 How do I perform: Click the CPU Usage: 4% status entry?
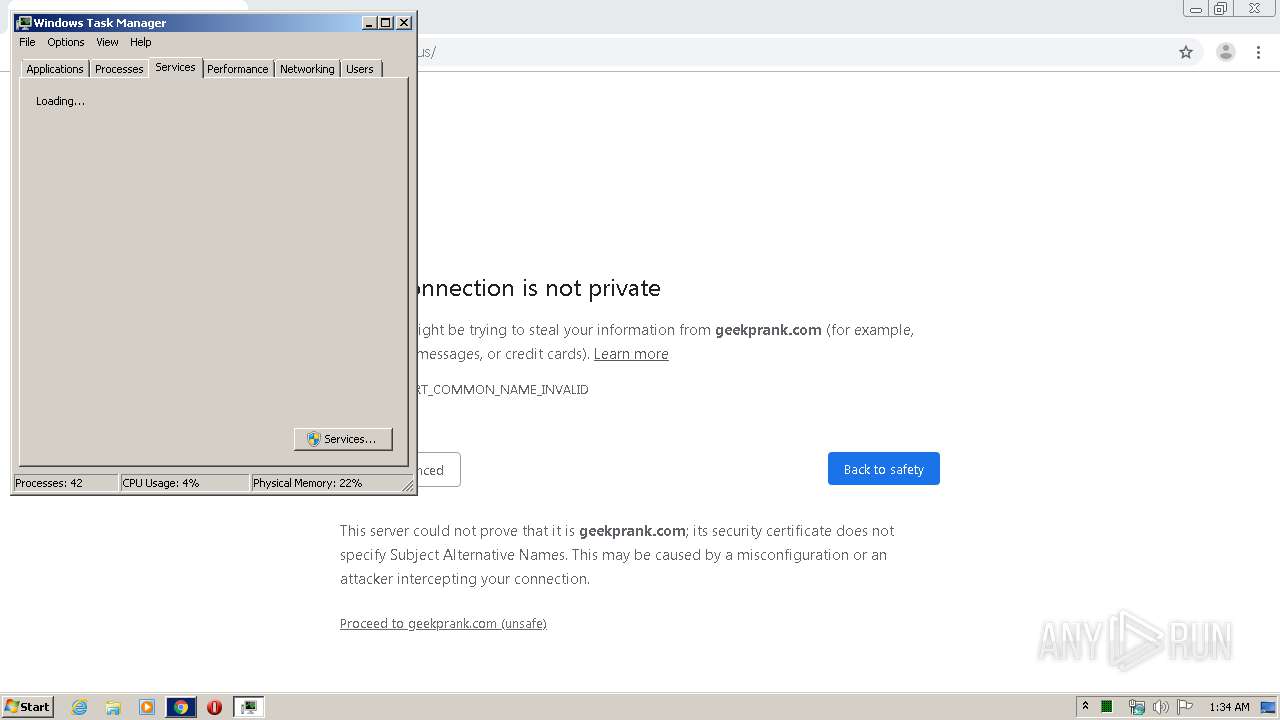tap(184, 483)
